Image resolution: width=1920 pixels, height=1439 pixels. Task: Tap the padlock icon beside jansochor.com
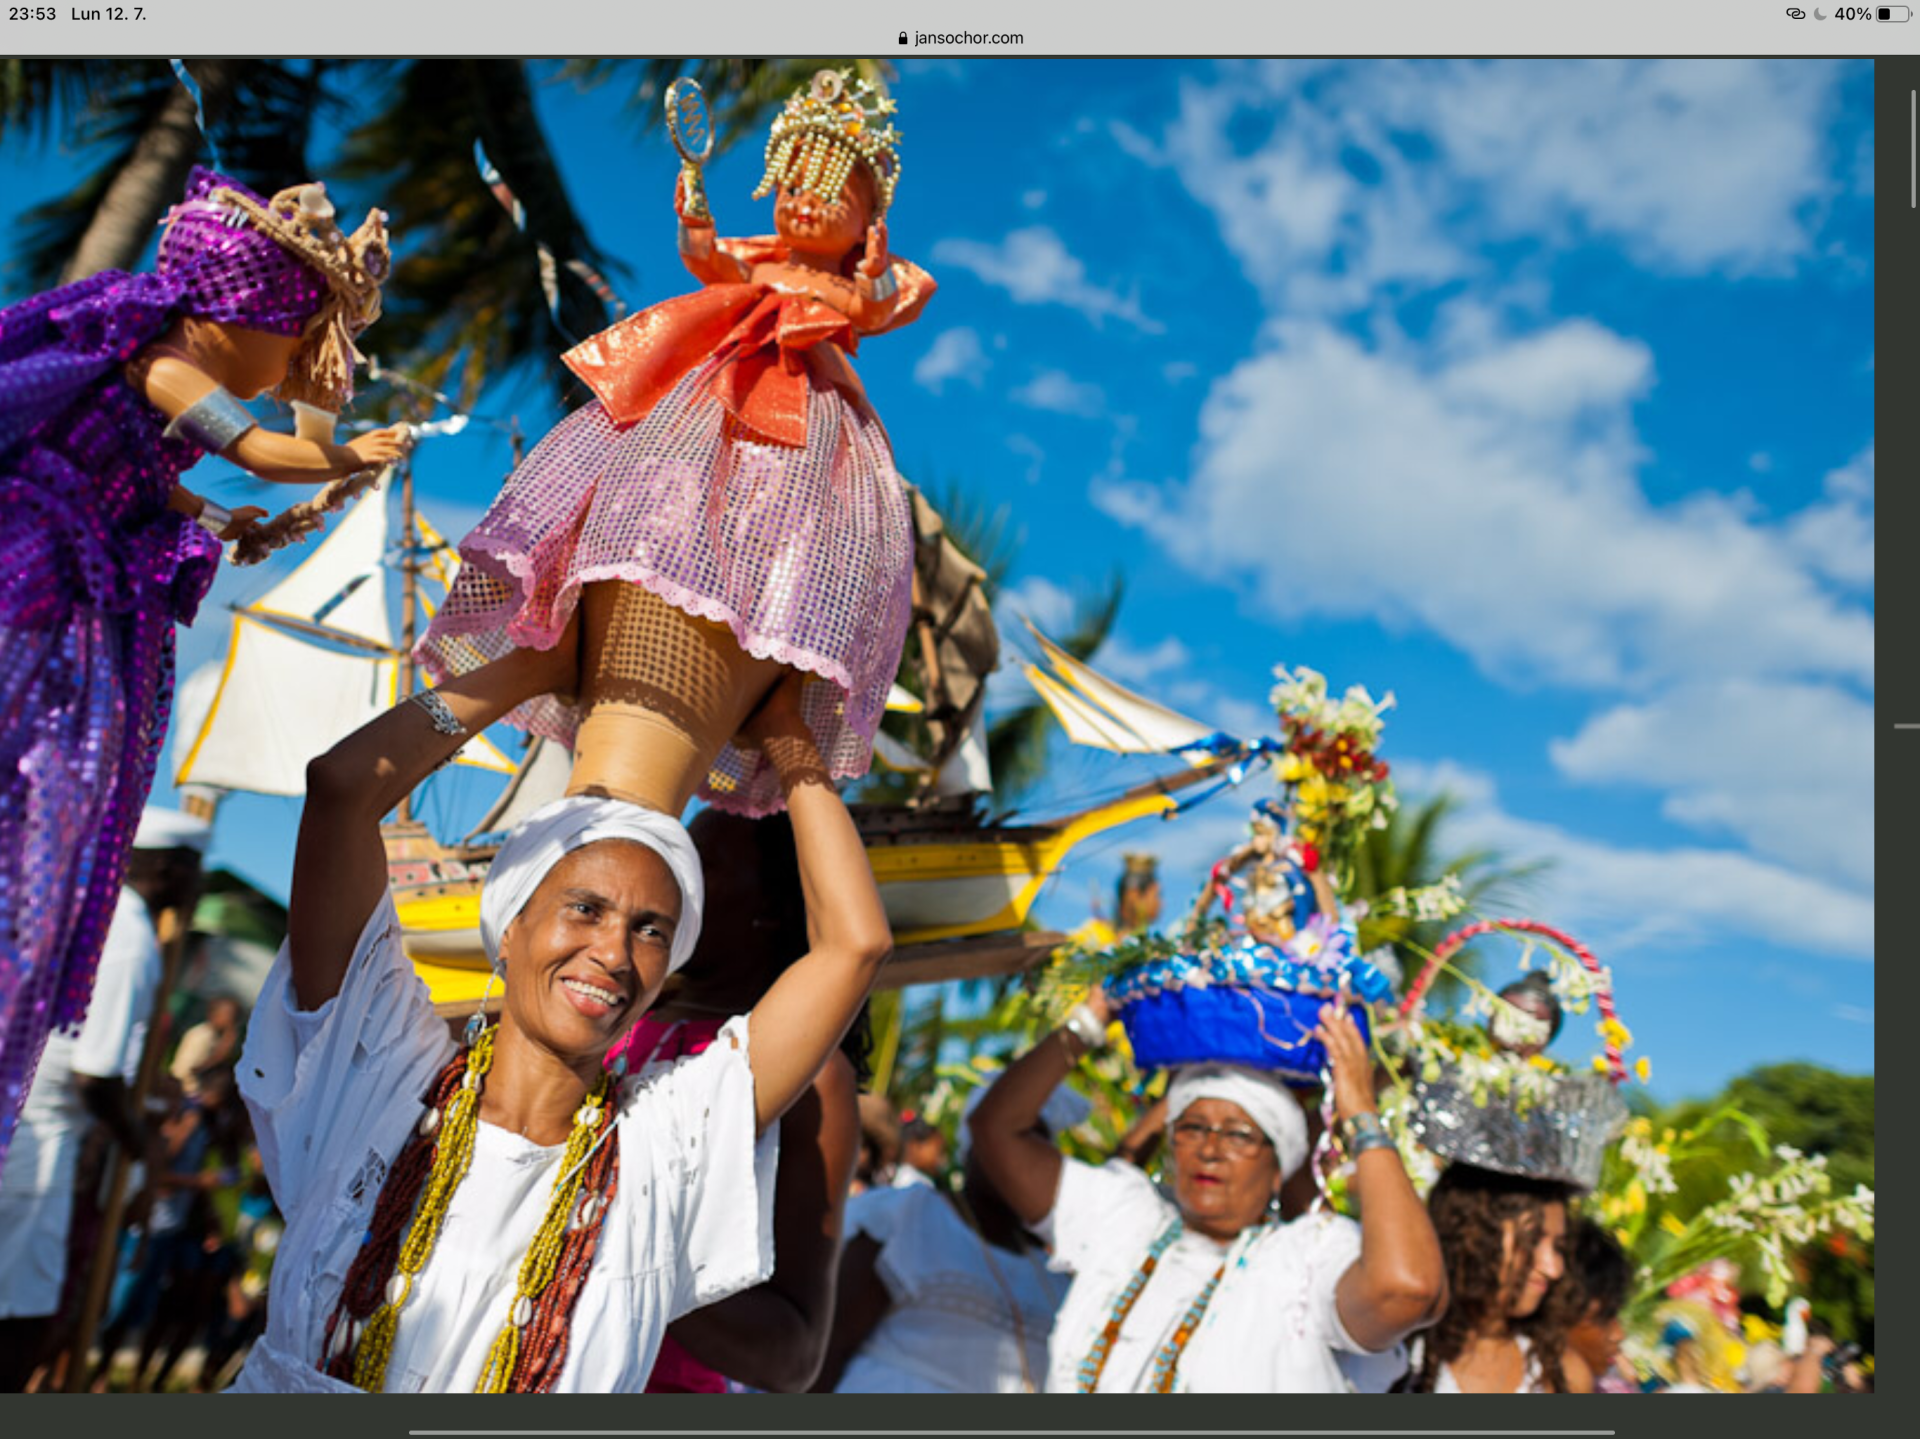click(903, 38)
